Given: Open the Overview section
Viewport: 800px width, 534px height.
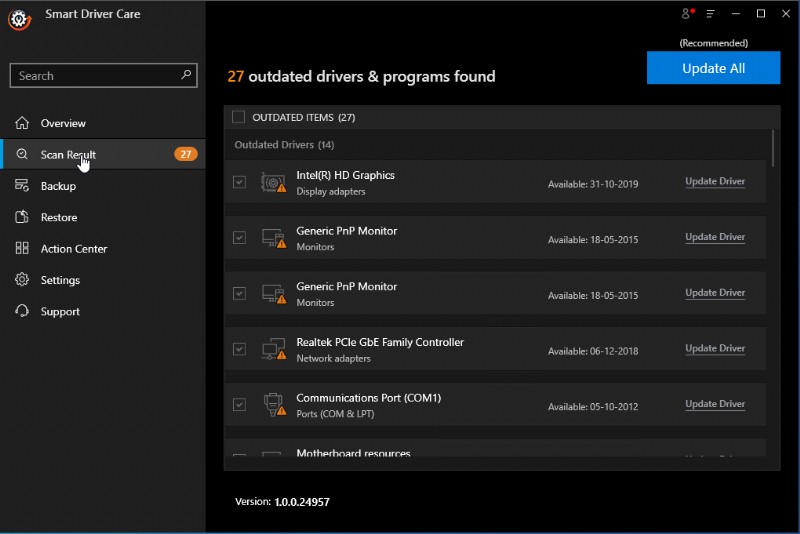Looking at the screenshot, I should click(63, 123).
